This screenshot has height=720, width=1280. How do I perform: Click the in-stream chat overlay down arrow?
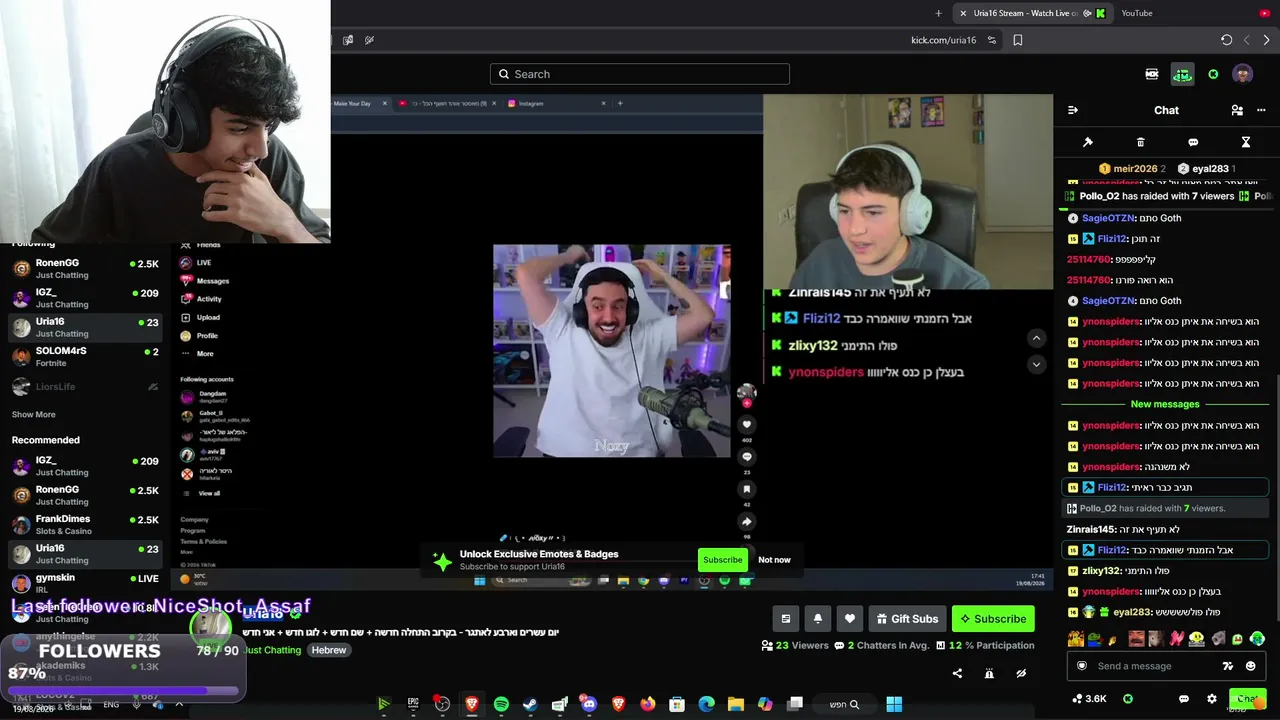1036,364
